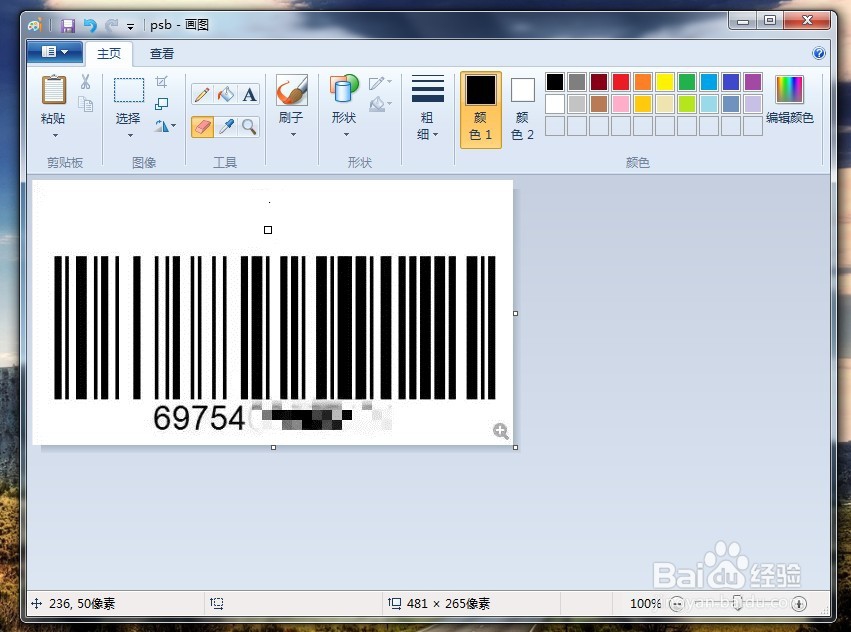Select the Magnifier tool
The height and width of the screenshot is (632, 851).
(249, 127)
